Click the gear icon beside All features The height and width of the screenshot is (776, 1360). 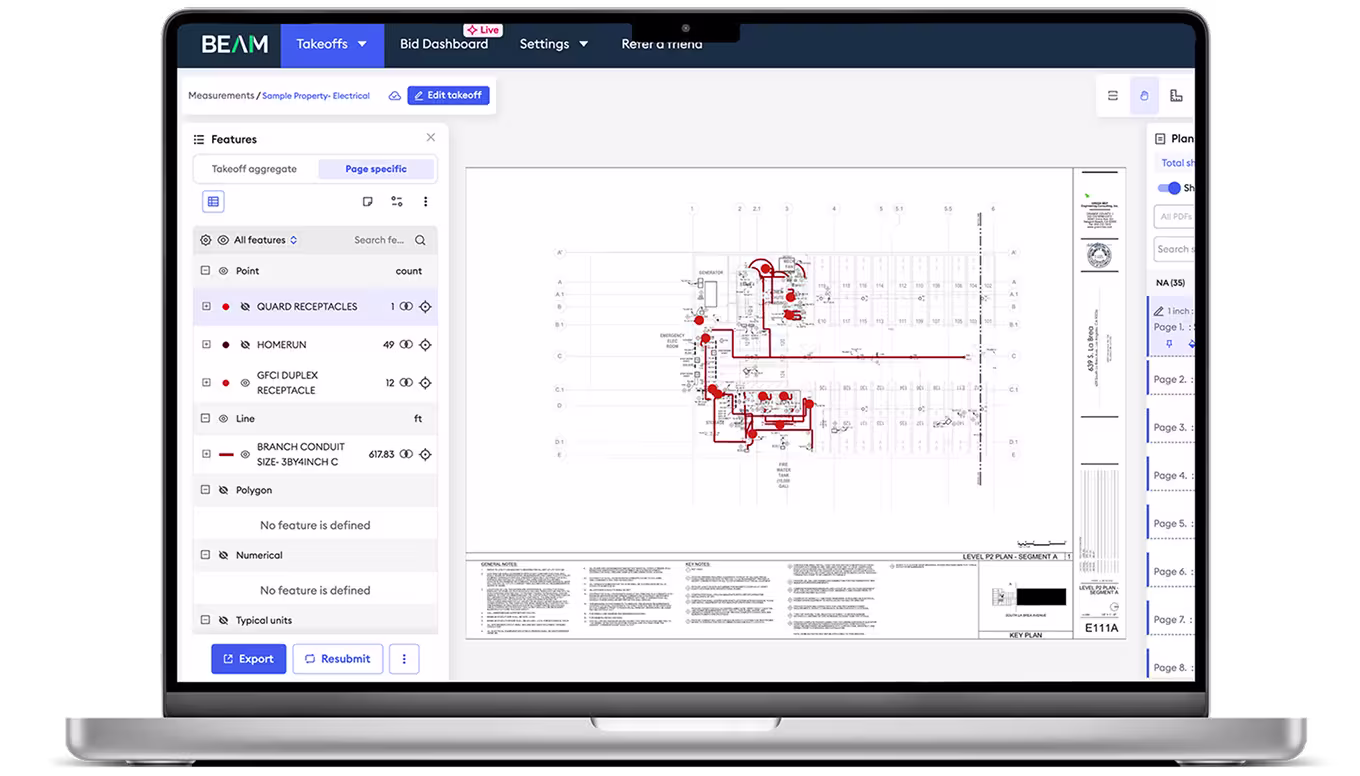click(206, 240)
